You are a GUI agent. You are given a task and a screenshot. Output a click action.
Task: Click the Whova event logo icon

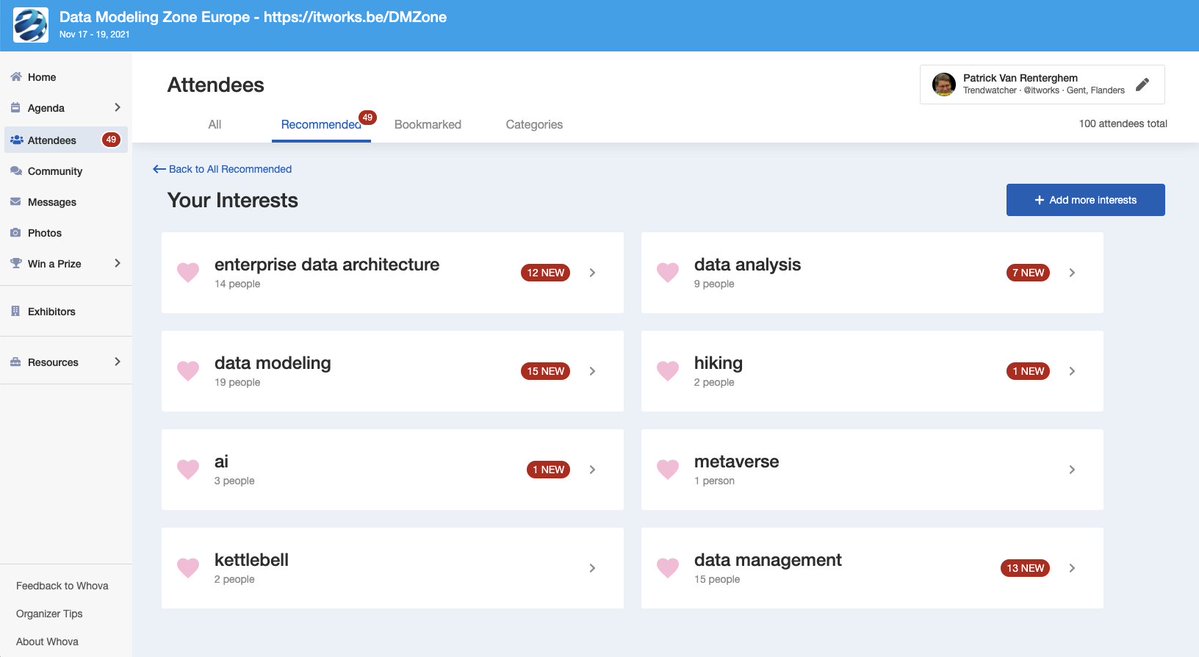pos(31,24)
